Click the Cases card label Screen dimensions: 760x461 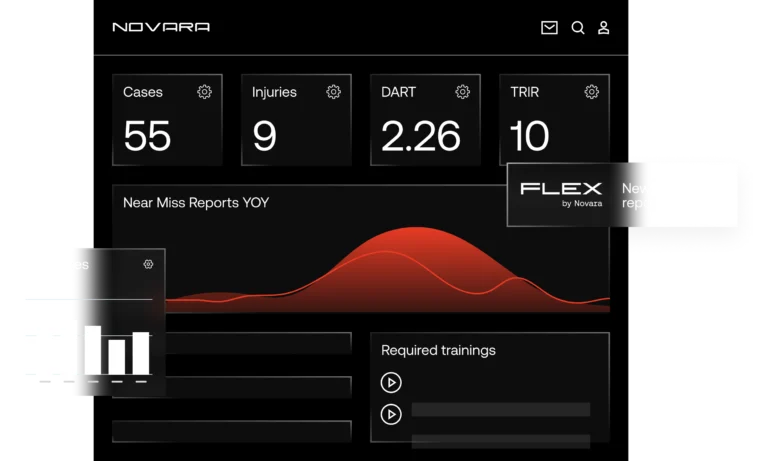(x=142, y=92)
